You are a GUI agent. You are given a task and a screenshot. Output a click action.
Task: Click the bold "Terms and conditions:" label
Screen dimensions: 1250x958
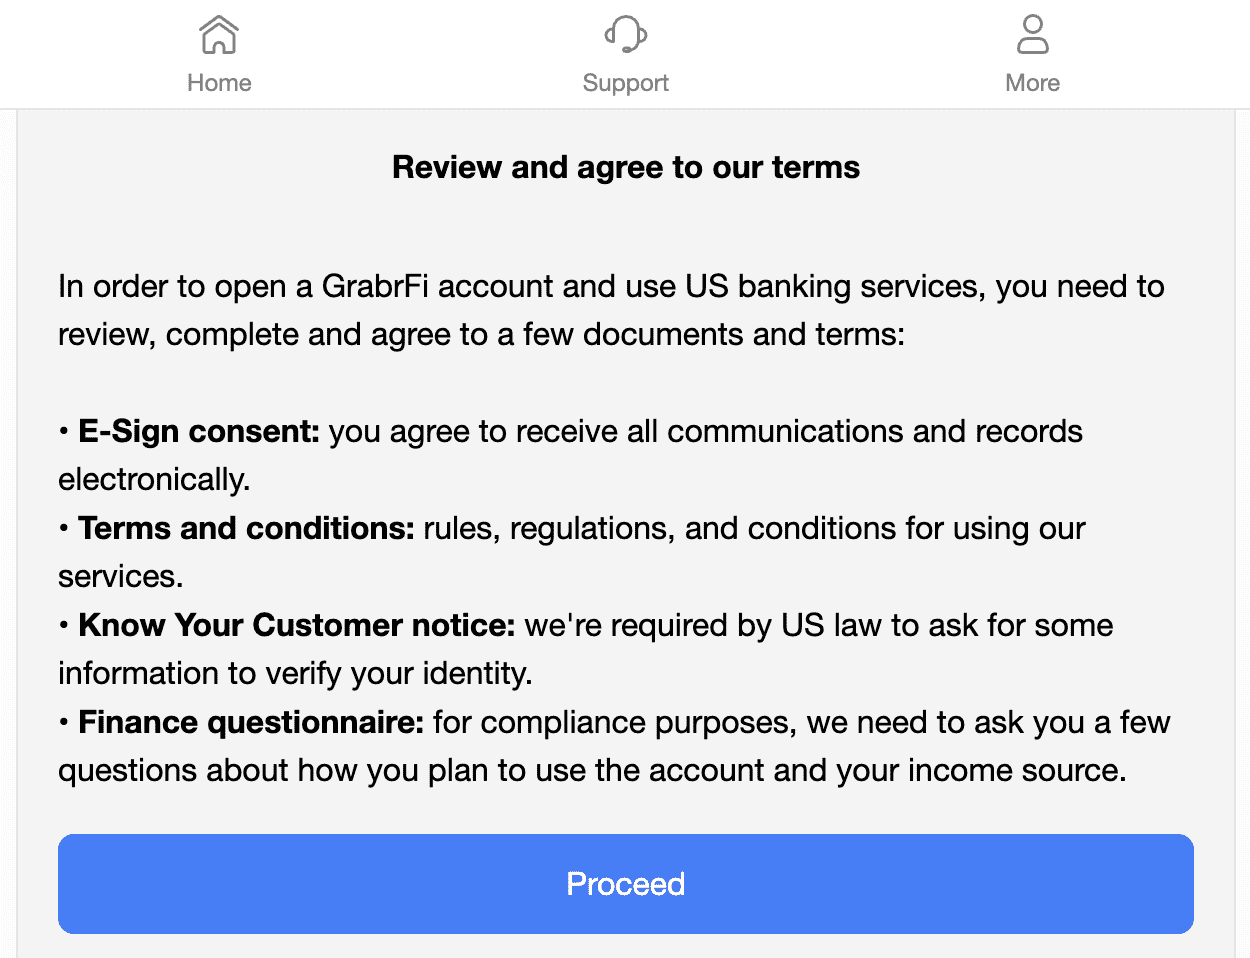click(x=246, y=528)
